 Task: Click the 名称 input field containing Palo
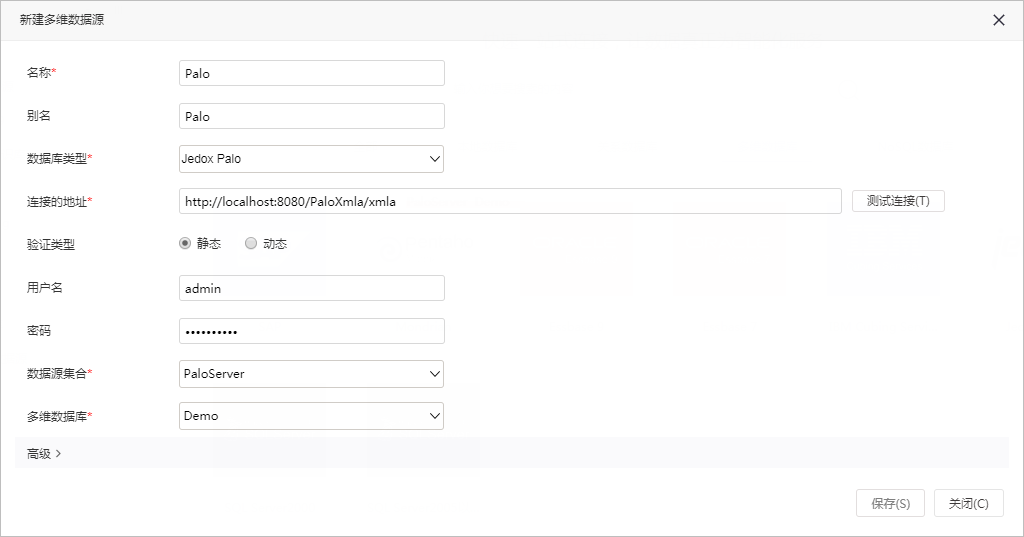tap(312, 73)
